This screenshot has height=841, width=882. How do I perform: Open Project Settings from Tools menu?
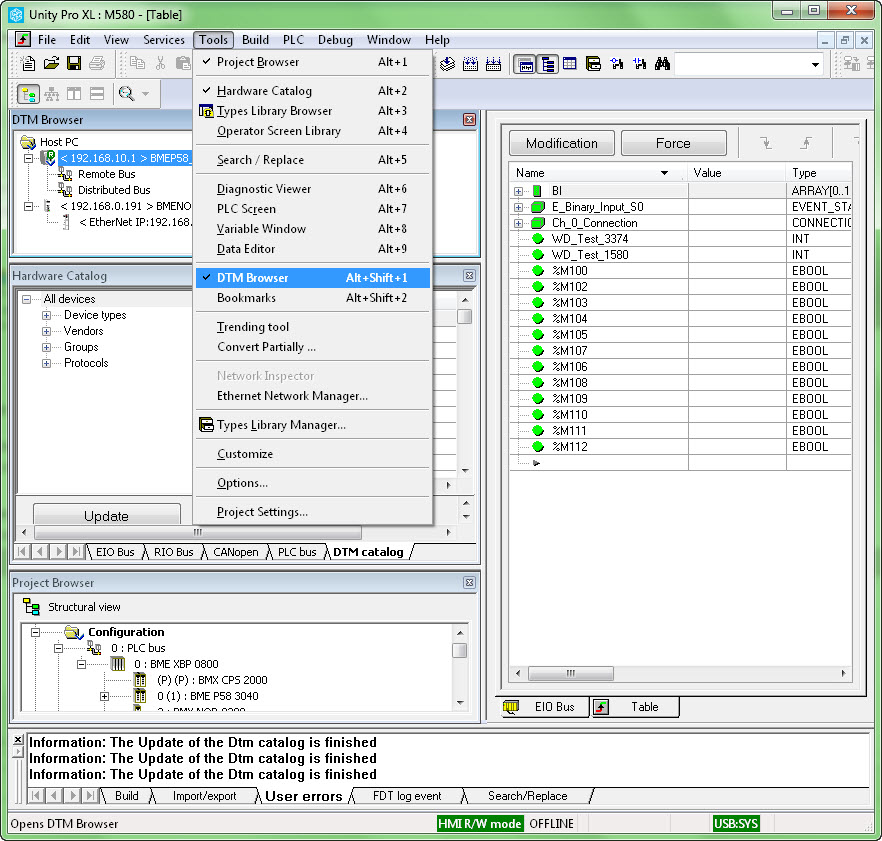click(313, 512)
